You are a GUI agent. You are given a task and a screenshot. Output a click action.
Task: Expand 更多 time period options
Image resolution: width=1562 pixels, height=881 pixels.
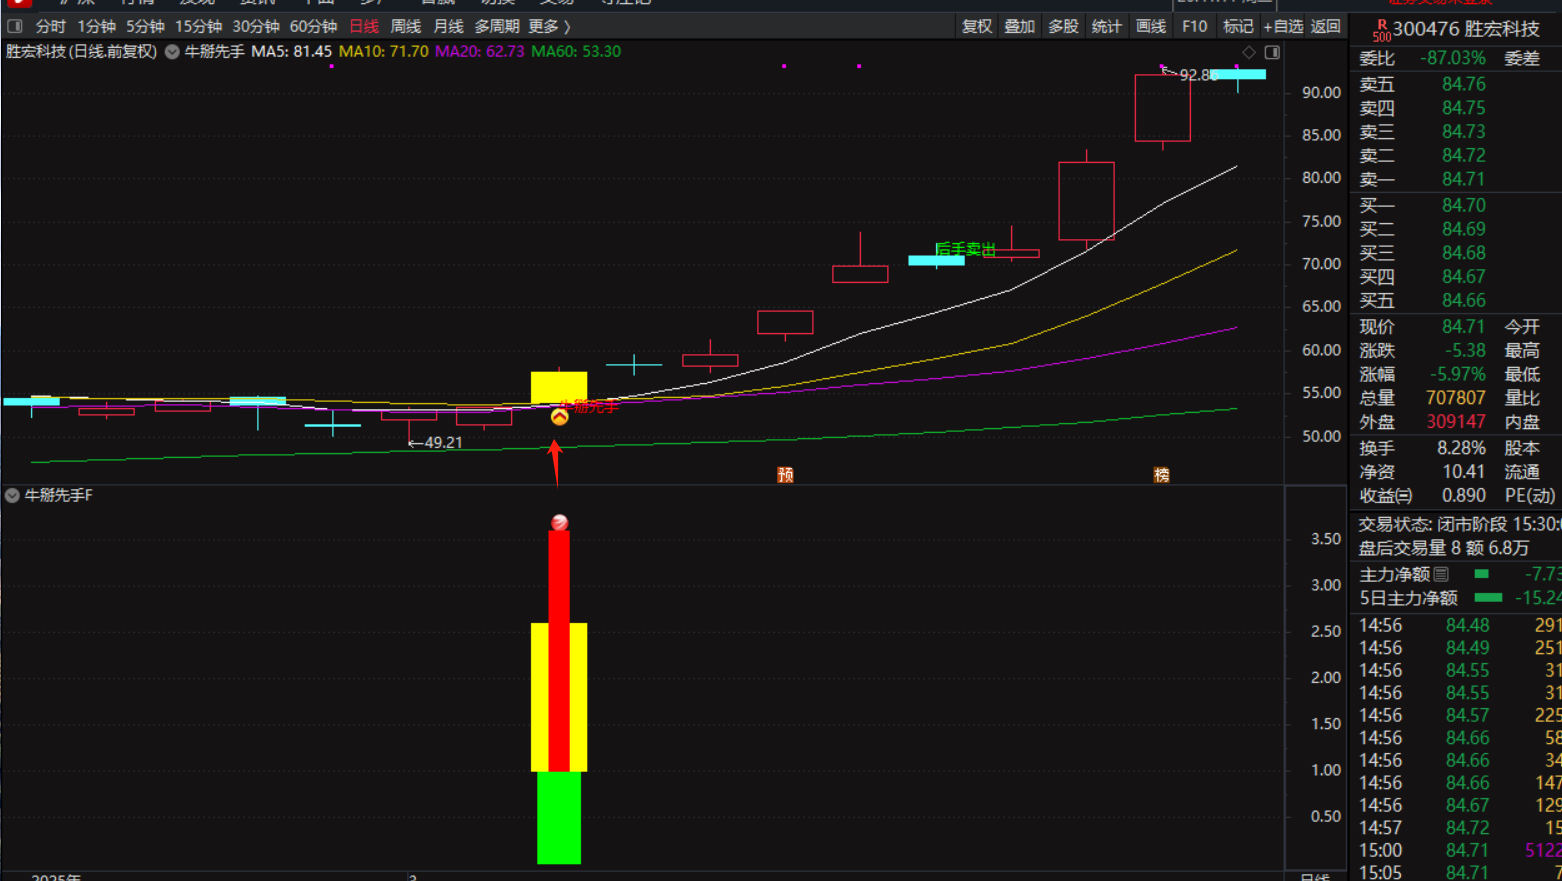(549, 26)
